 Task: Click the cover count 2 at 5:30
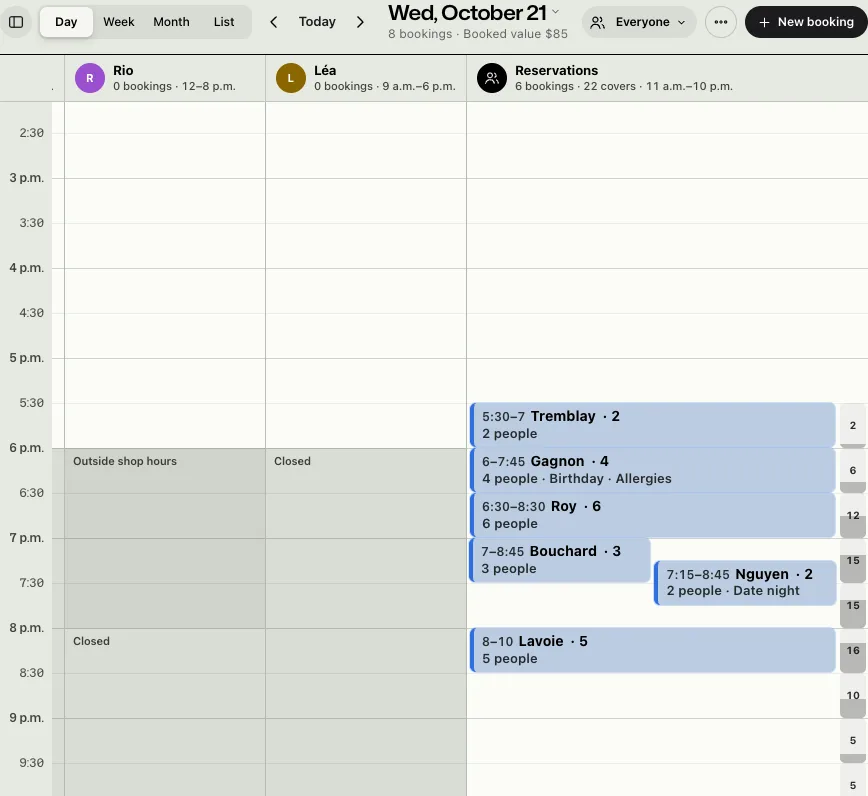click(852, 425)
